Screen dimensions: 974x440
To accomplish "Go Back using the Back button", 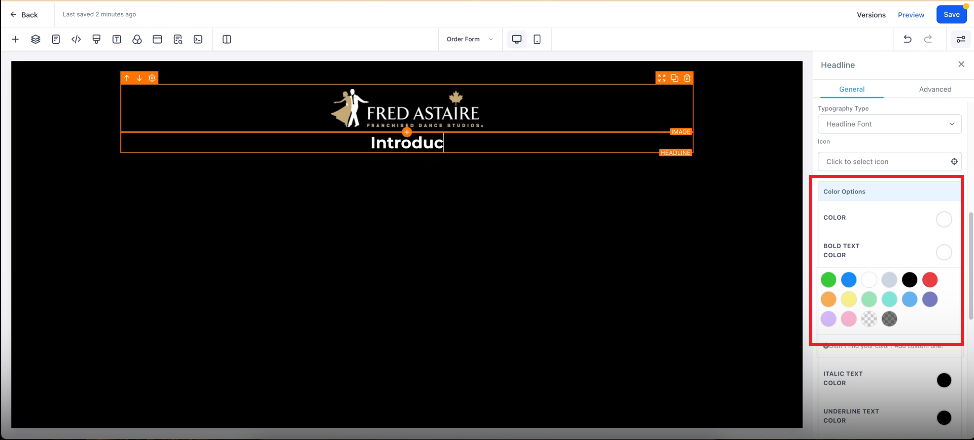I will tap(24, 14).
